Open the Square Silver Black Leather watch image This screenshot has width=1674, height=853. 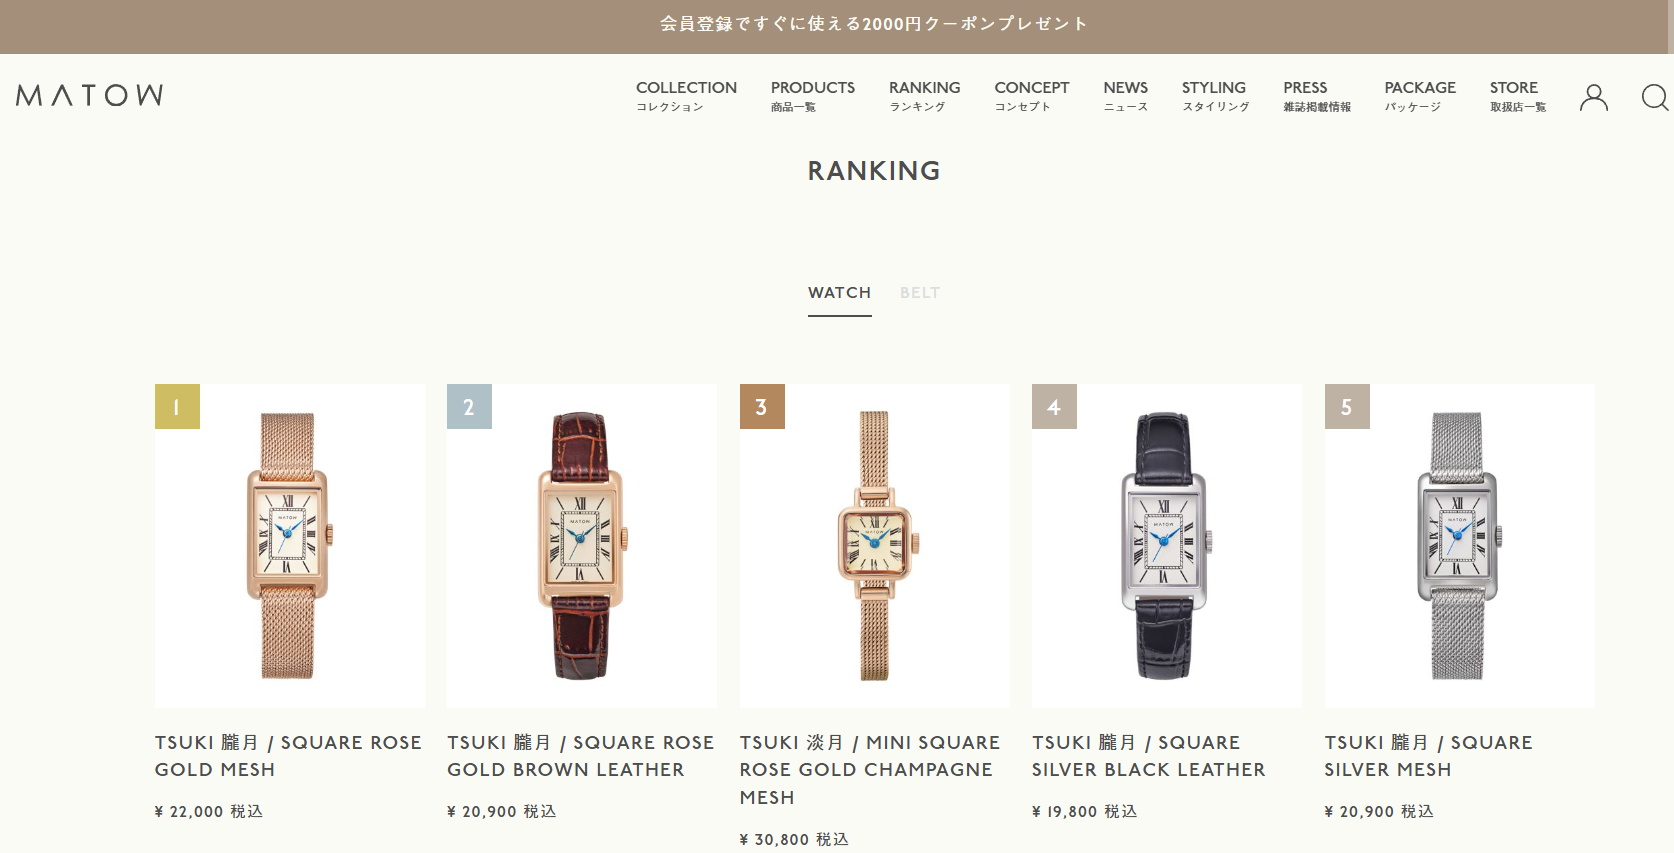pos(1167,546)
